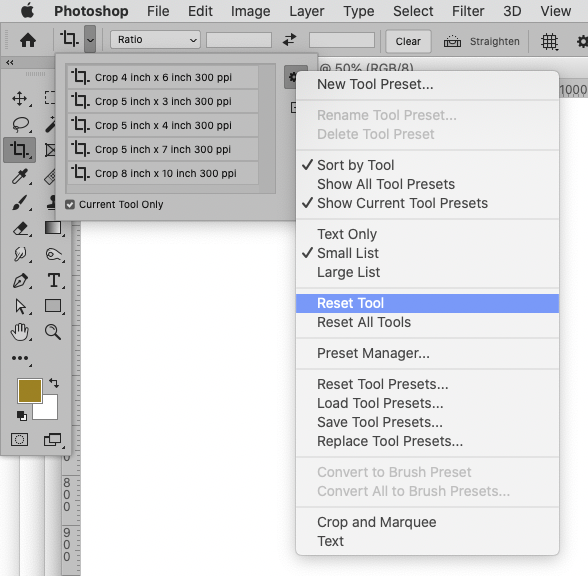
Task: Reset to default black and white colors
Action: pyautogui.click(x=22, y=416)
